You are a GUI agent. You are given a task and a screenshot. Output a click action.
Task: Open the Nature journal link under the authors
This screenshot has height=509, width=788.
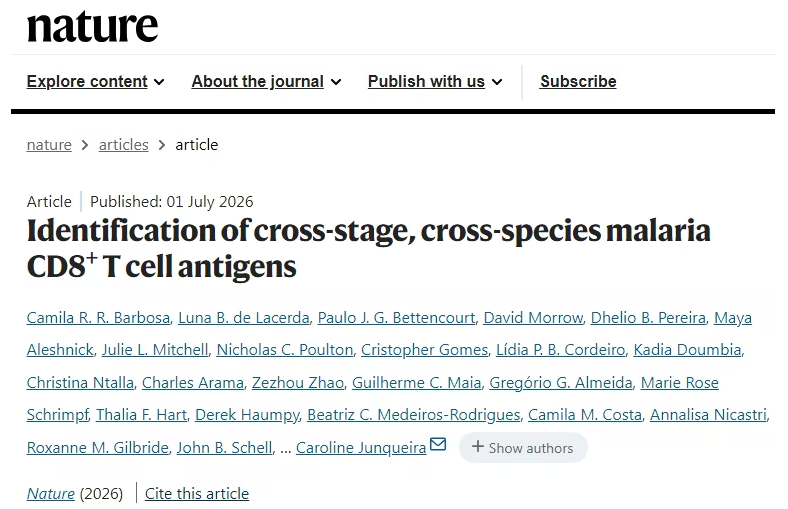tap(51, 493)
